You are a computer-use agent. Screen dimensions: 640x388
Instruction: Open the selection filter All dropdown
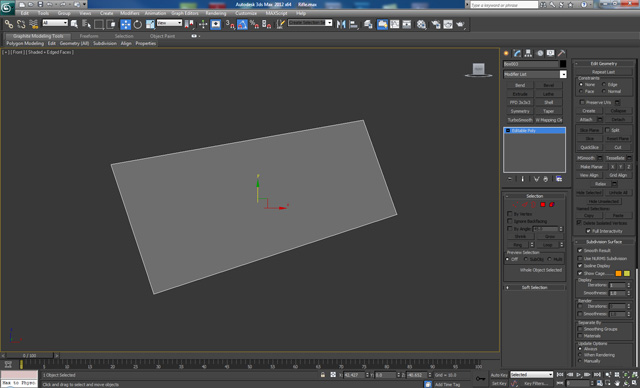55,23
